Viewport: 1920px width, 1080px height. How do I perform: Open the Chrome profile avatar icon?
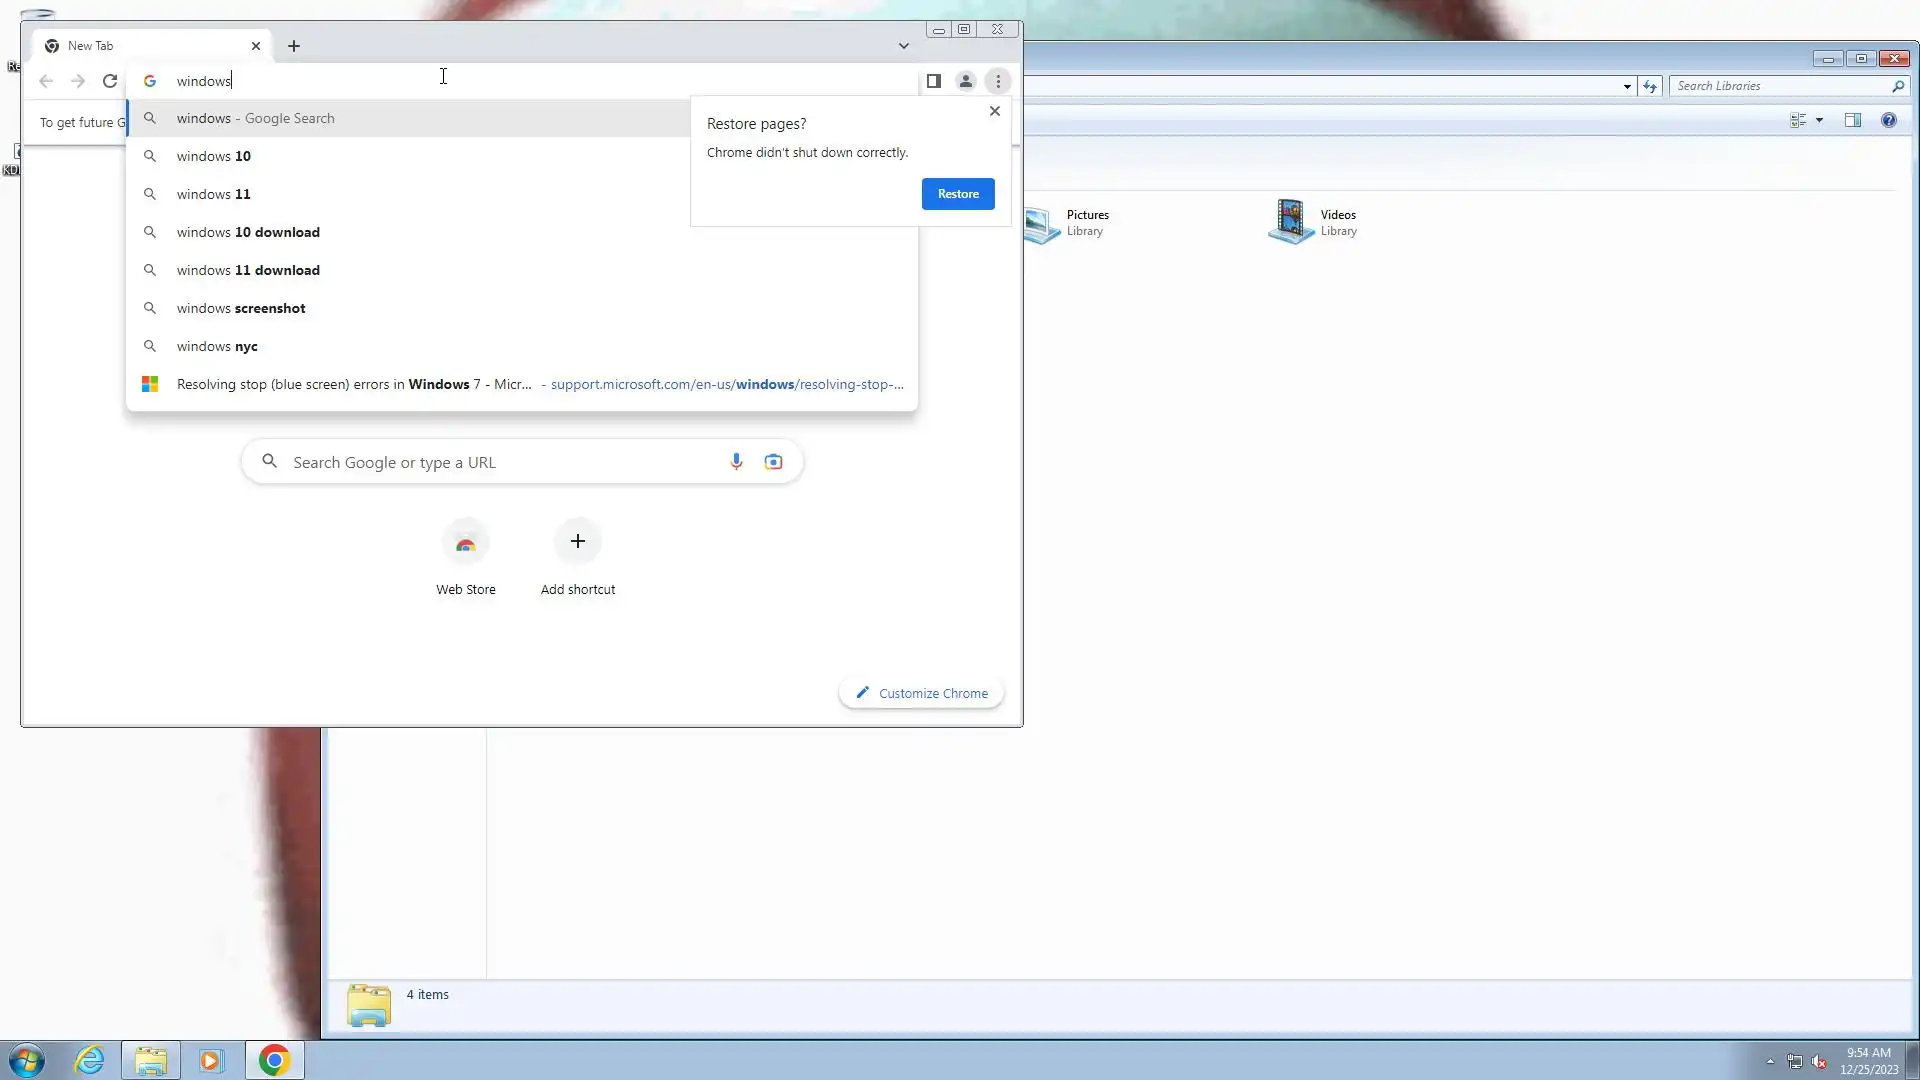tap(965, 81)
